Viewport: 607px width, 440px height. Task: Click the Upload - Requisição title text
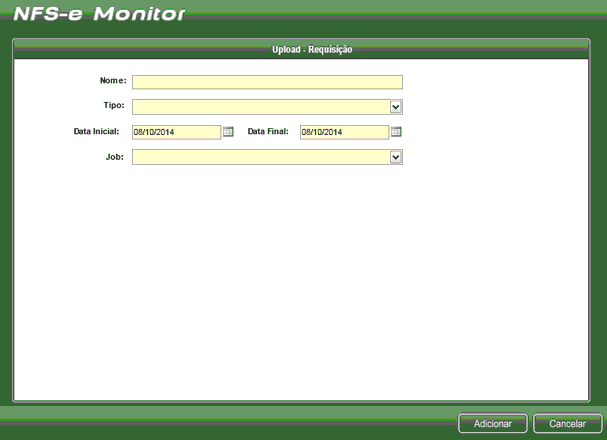click(x=312, y=50)
